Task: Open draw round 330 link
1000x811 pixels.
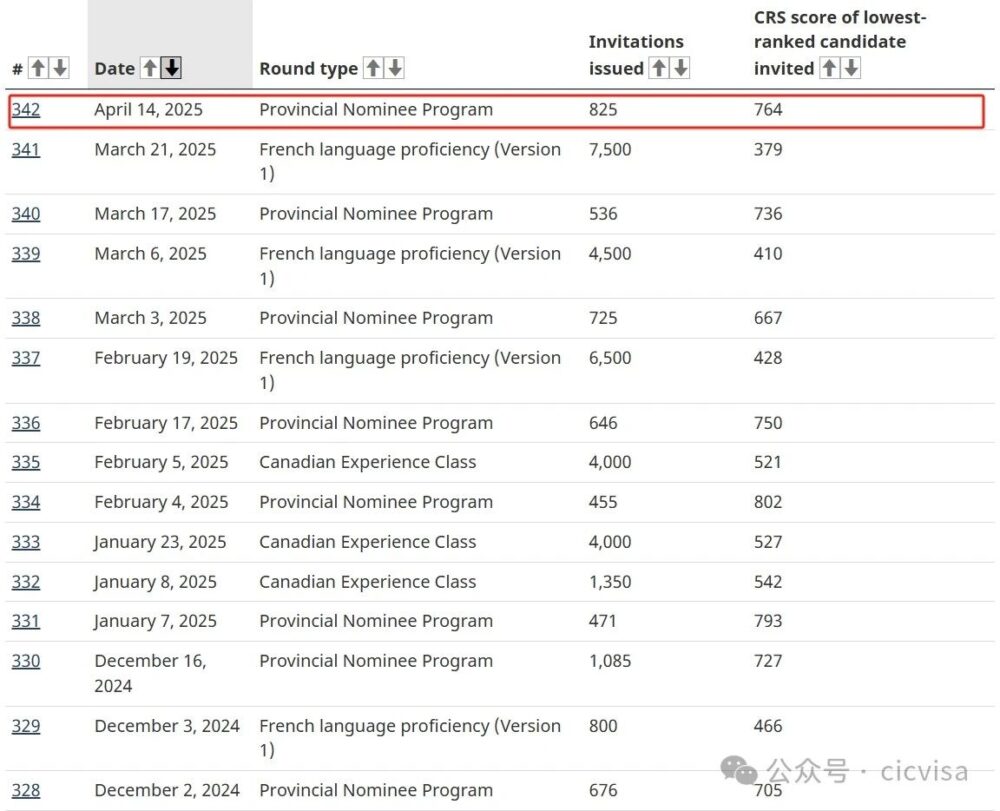Action: (x=26, y=661)
